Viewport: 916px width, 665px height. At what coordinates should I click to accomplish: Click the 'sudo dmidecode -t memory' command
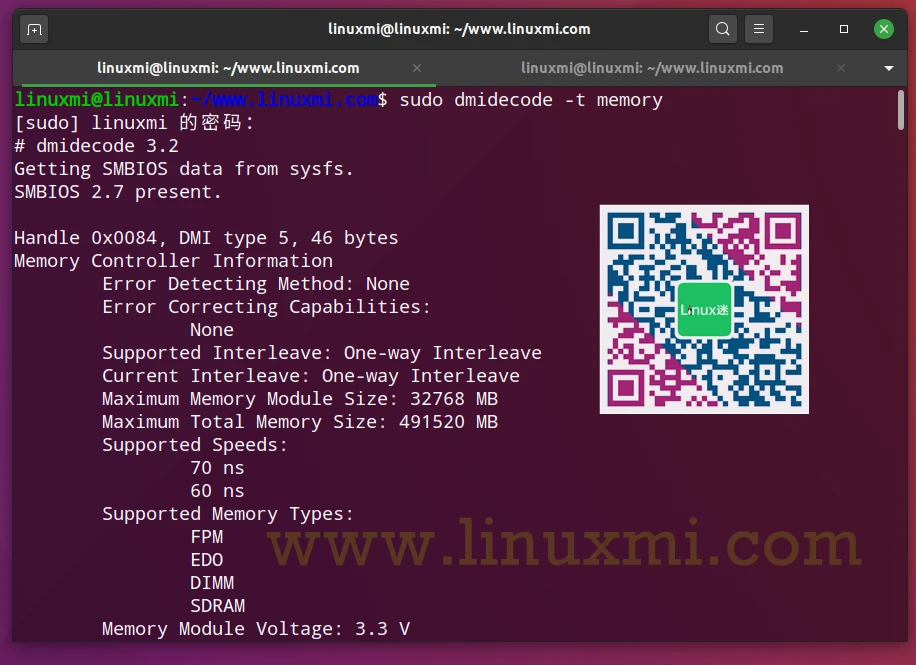531,100
